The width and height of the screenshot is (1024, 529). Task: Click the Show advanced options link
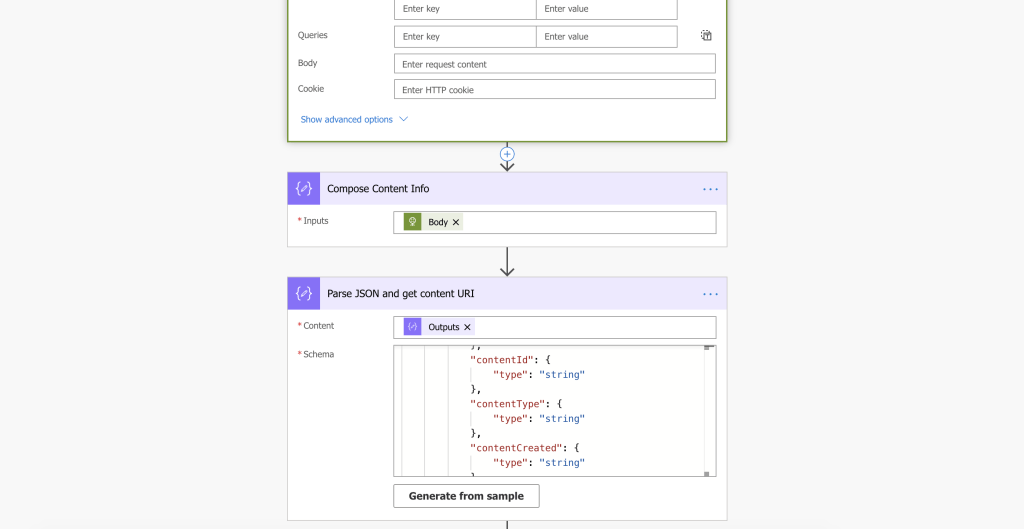pyautogui.click(x=346, y=119)
